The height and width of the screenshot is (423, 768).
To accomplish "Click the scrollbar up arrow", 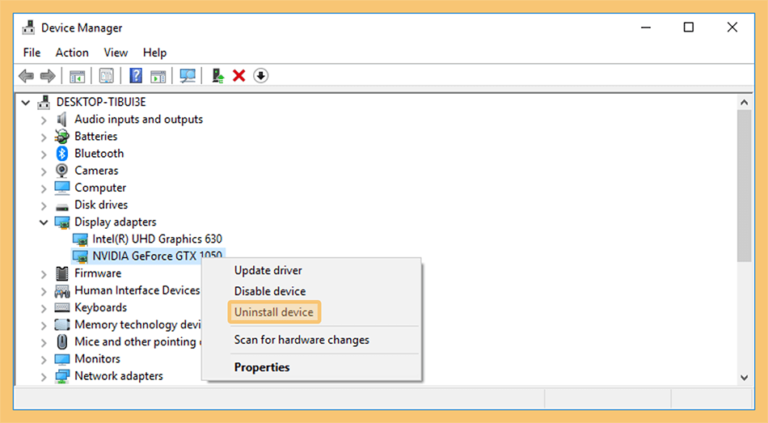I will pyautogui.click(x=744, y=102).
